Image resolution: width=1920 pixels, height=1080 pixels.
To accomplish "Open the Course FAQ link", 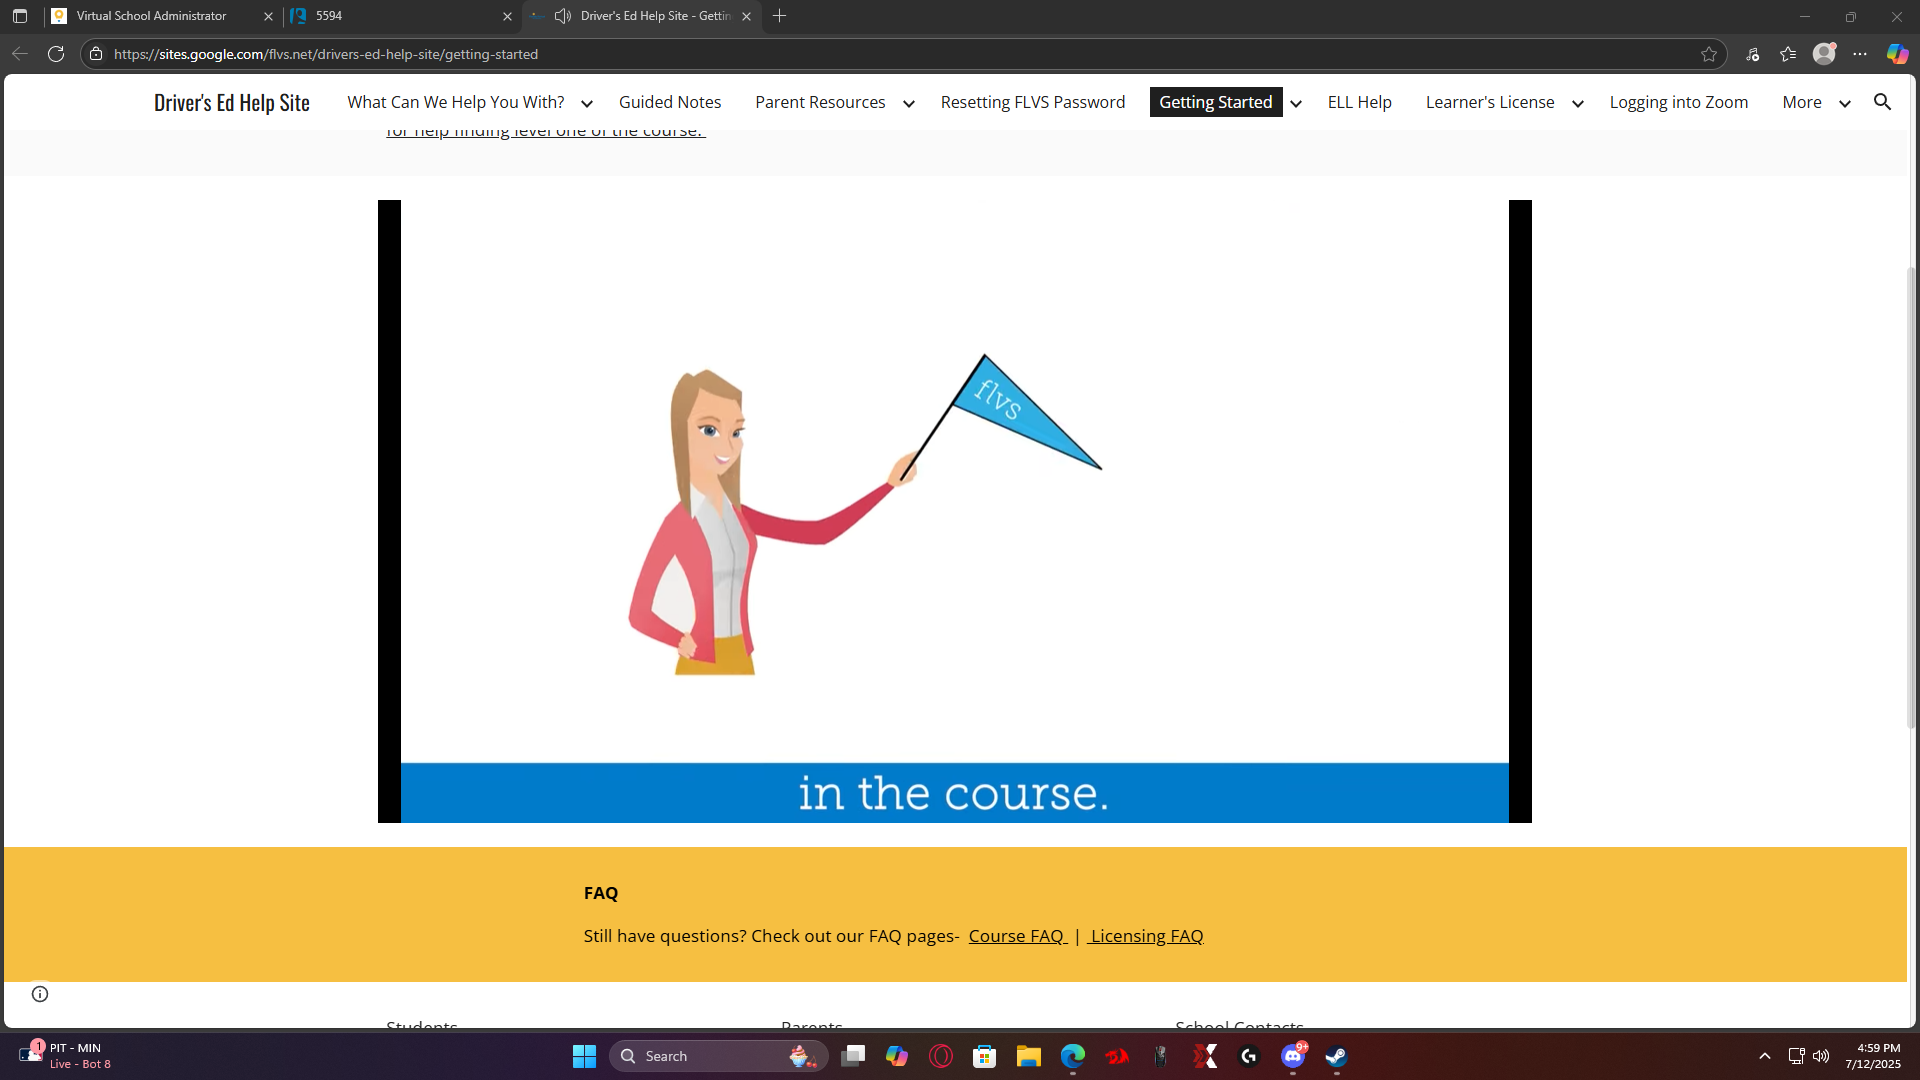I will coord(1016,936).
